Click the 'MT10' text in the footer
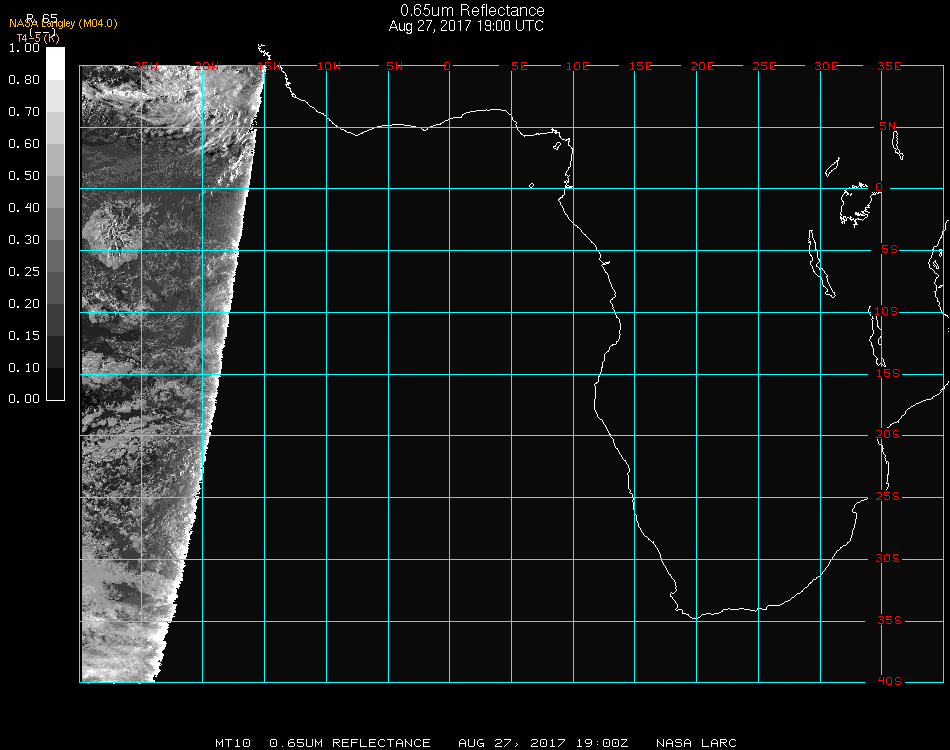This screenshot has width=950, height=750. 233,743
